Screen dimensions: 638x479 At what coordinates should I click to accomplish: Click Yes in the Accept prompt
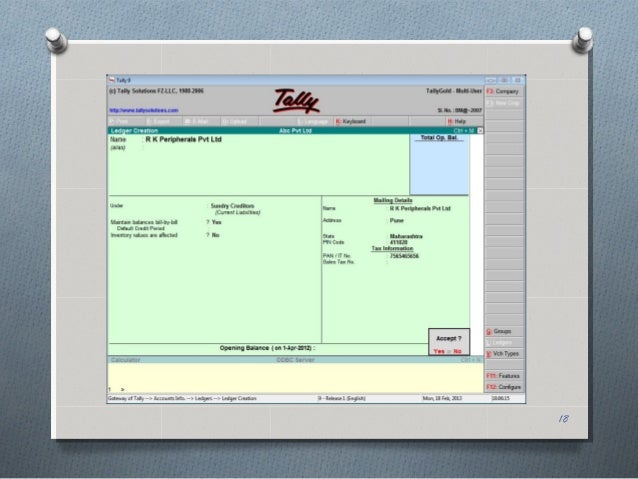(x=439, y=351)
